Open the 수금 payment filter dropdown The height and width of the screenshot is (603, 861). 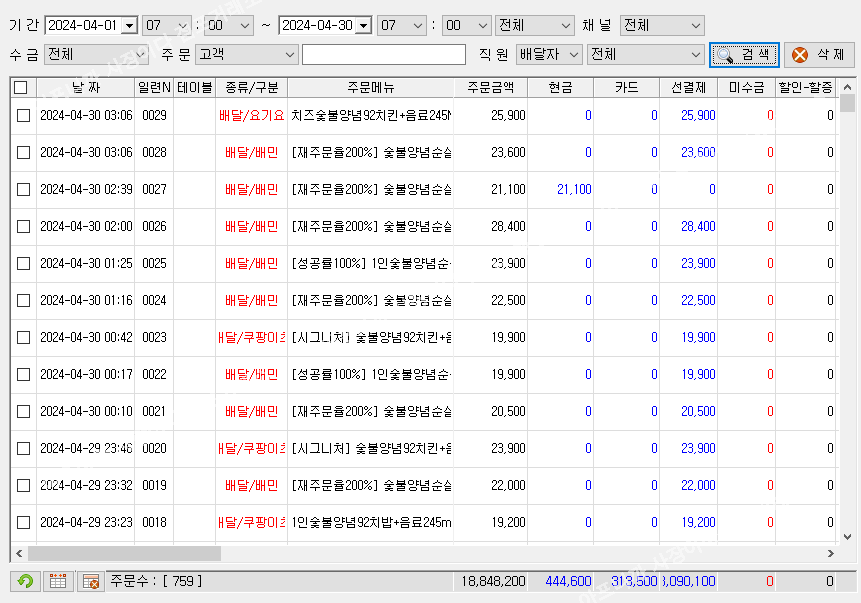140,54
